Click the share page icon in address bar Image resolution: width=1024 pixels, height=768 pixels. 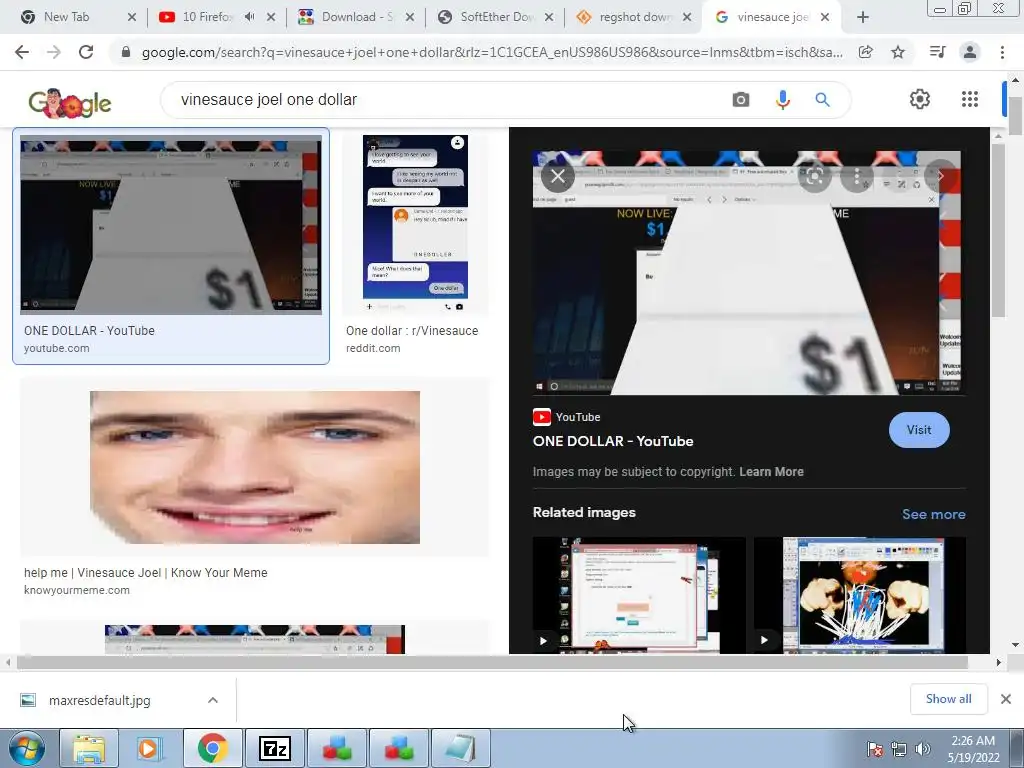tap(866, 52)
